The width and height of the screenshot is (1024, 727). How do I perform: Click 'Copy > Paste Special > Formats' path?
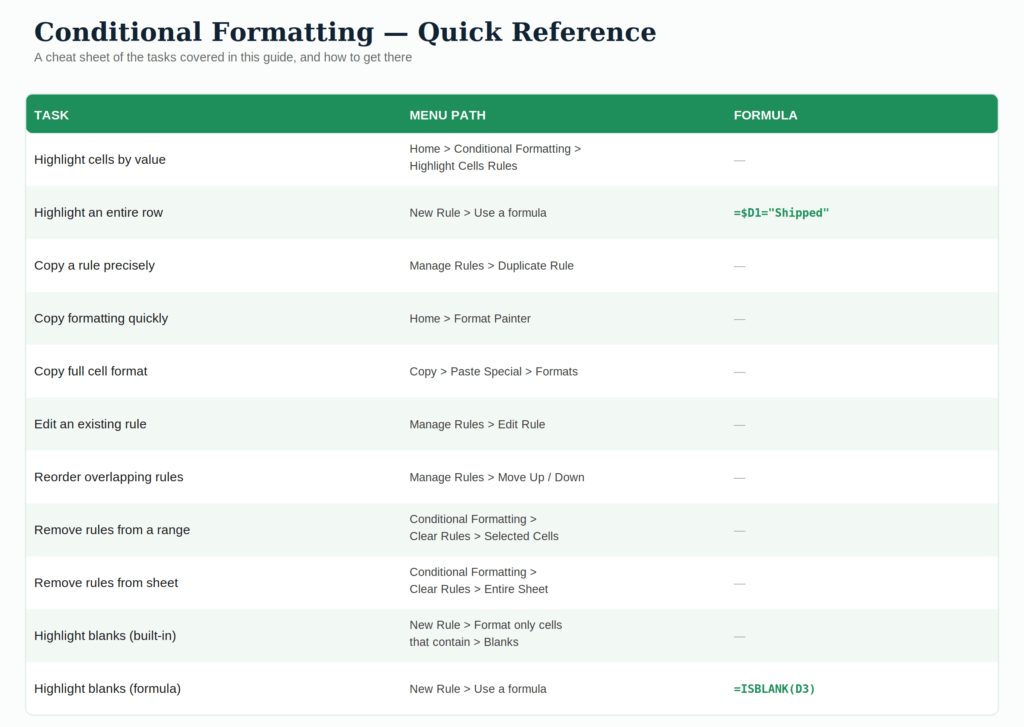click(x=494, y=372)
